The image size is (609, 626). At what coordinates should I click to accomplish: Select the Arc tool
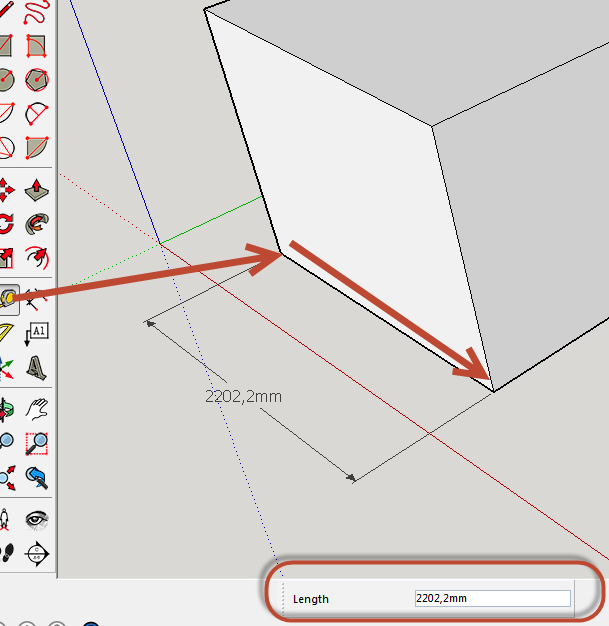(7, 113)
